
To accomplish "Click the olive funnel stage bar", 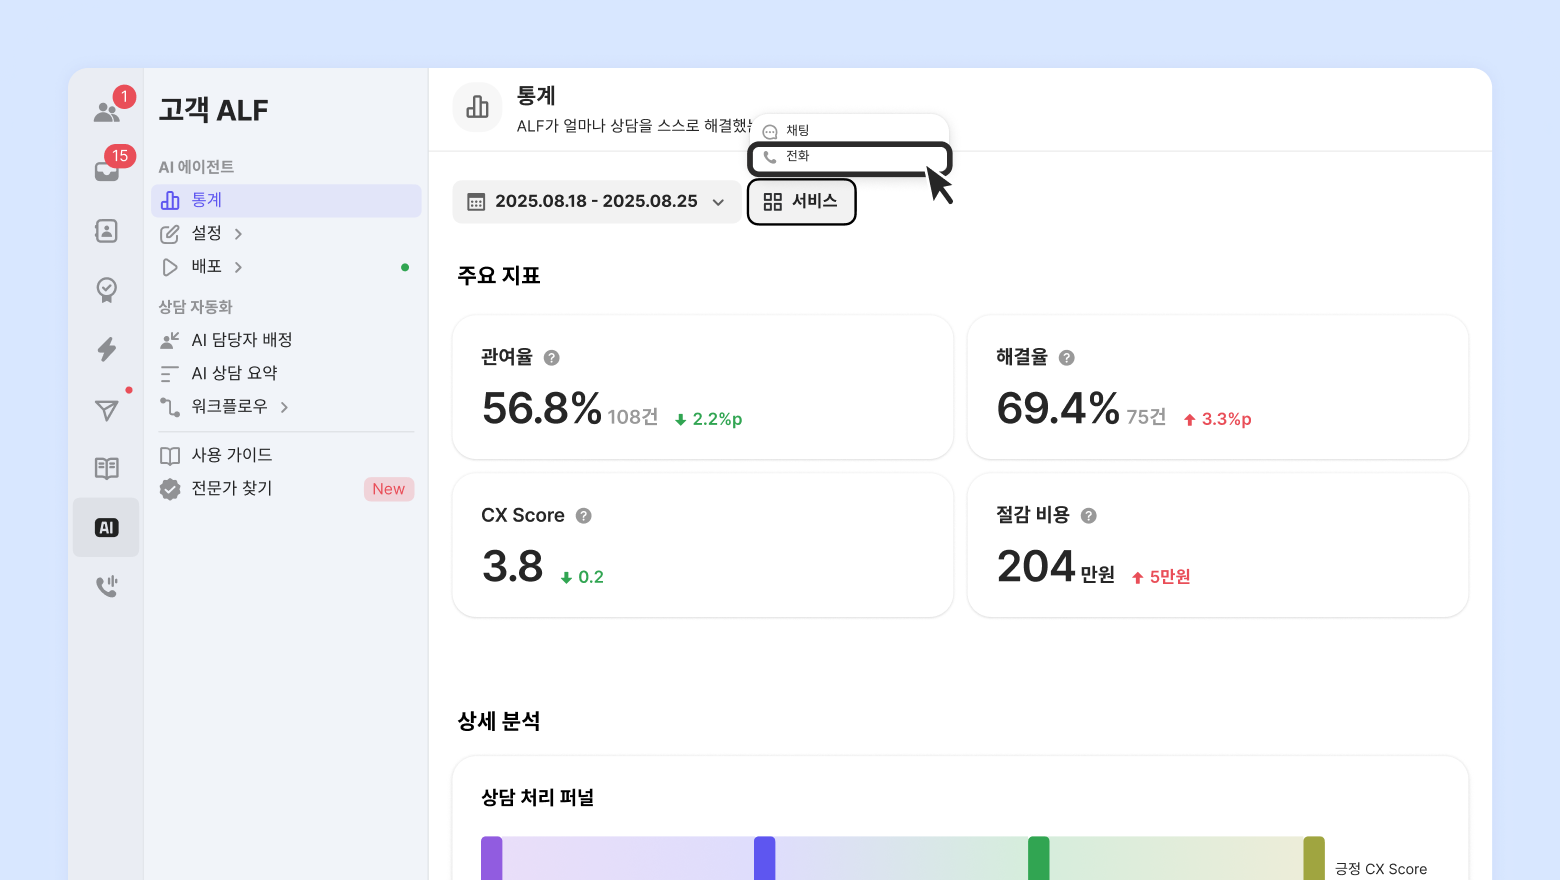I will [1314, 858].
